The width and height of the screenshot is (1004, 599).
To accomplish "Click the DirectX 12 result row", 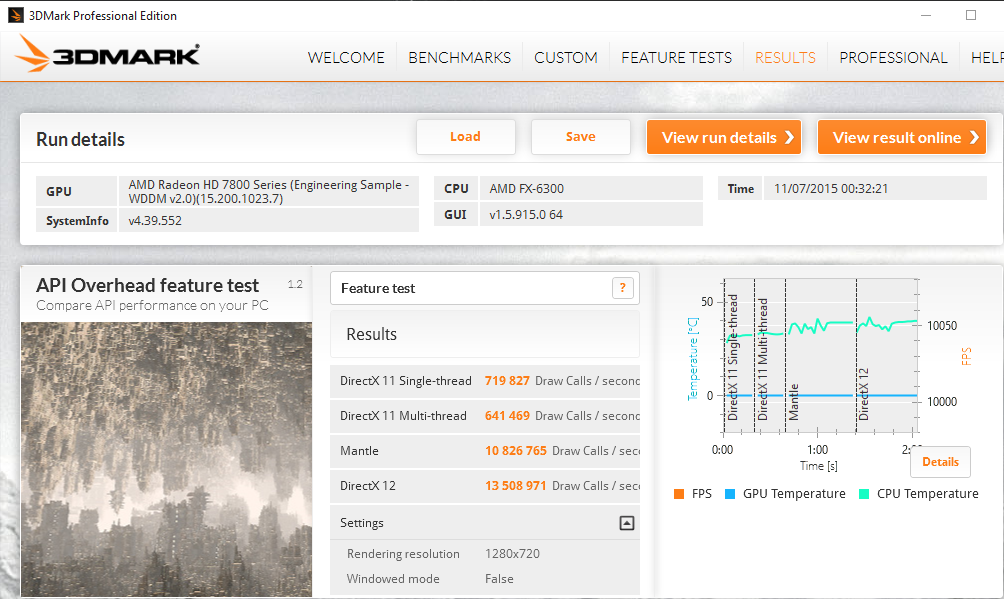I will tap(485, 485).
